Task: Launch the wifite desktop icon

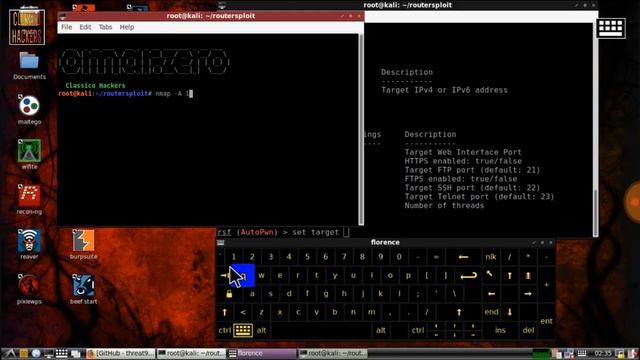Action: 29,154
